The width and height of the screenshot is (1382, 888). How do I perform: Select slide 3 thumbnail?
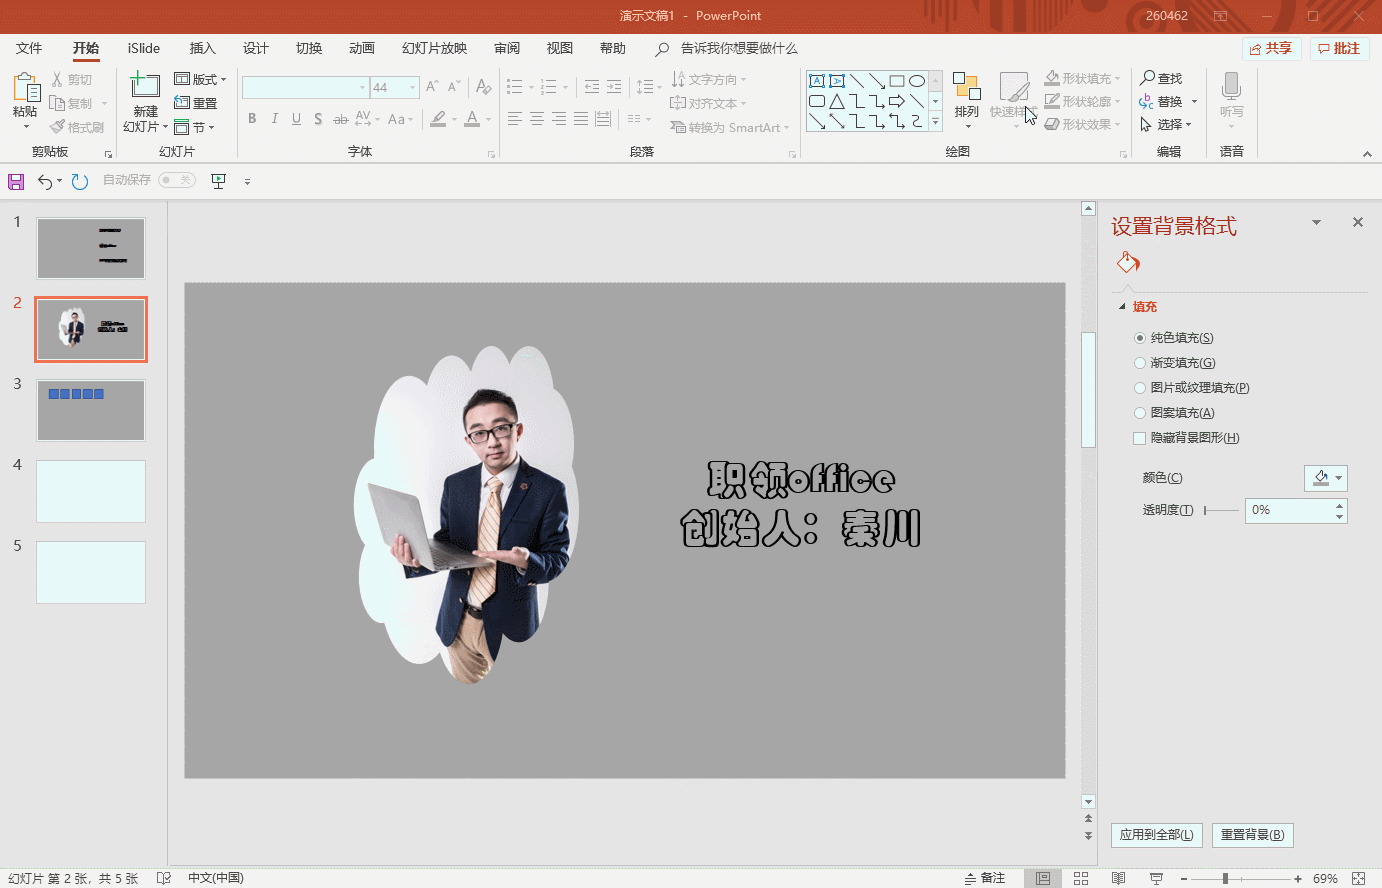[x=91, y=410]
